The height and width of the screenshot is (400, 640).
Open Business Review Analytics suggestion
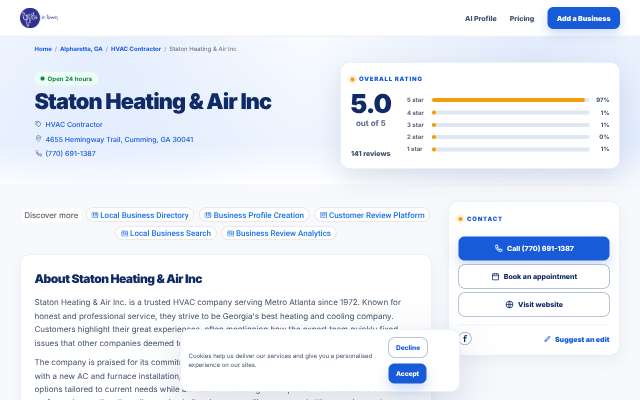click(x=279, y=233)
